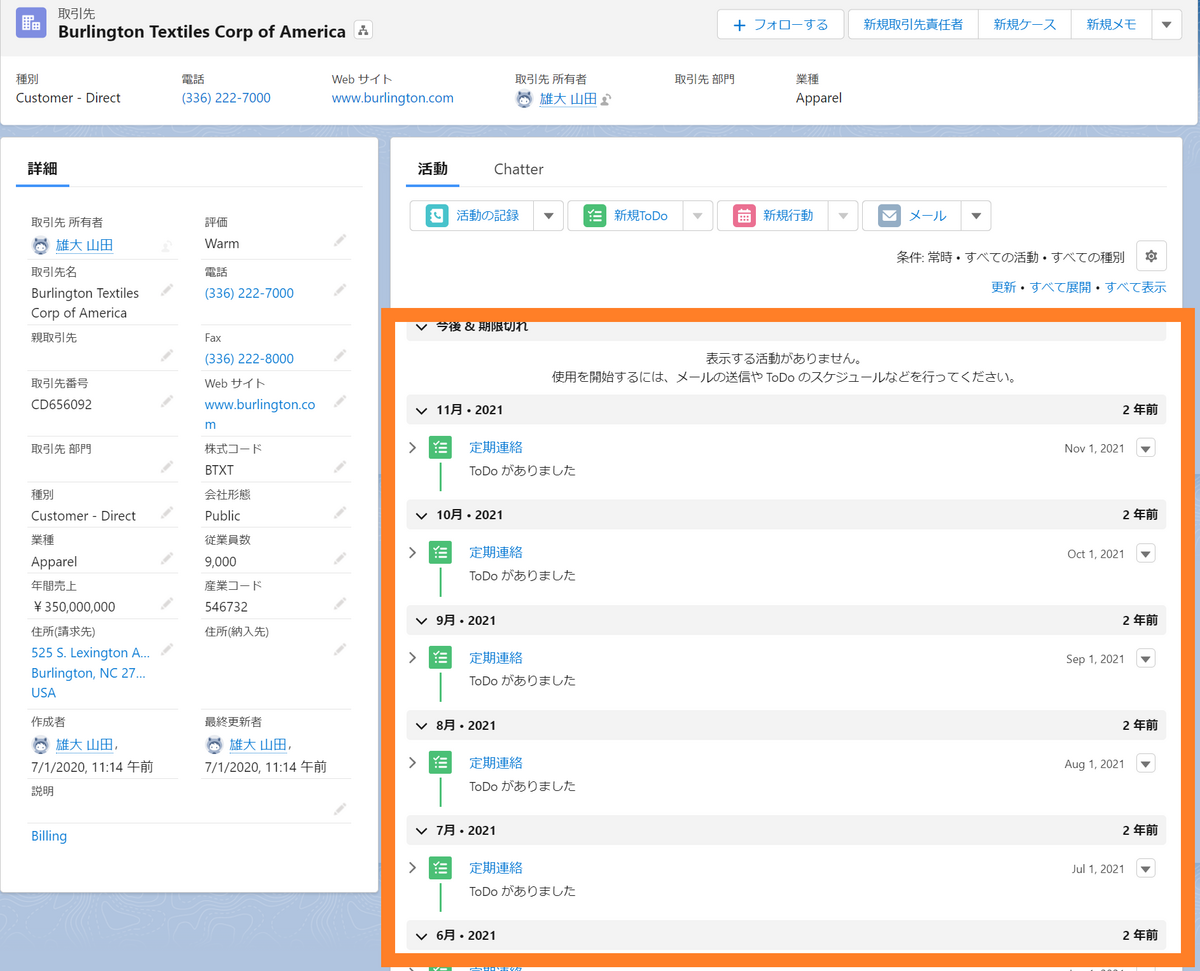The image size is (1200, 971).
Task: Select the 詳細 tab
Action: (x=42, y=169)
